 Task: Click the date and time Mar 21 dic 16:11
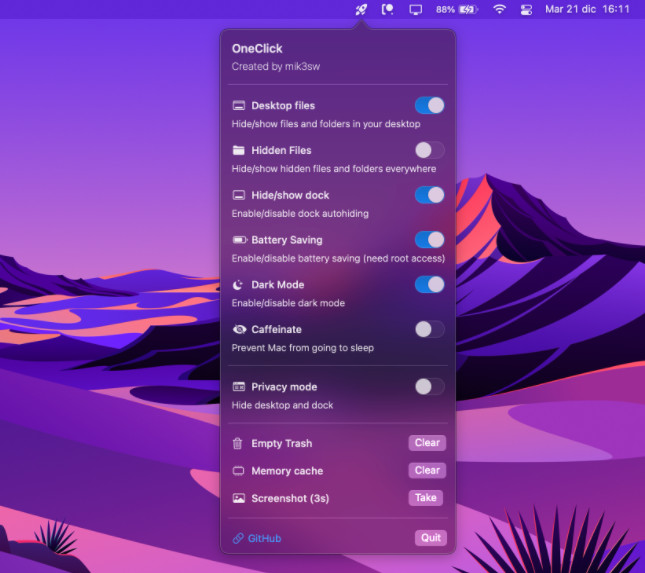click(x=587, y=9)
